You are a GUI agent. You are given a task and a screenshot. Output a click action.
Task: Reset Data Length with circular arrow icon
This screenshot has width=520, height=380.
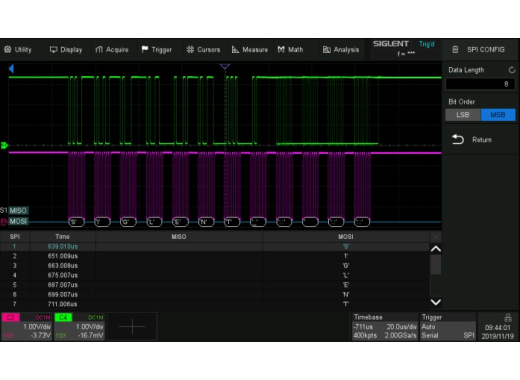[x=512, y=70]
